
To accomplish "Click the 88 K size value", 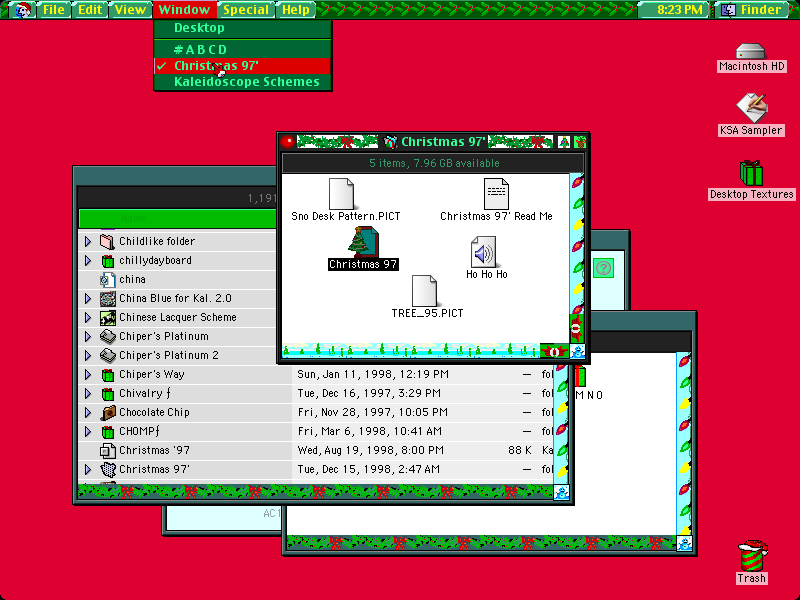I will coord(519,451).
